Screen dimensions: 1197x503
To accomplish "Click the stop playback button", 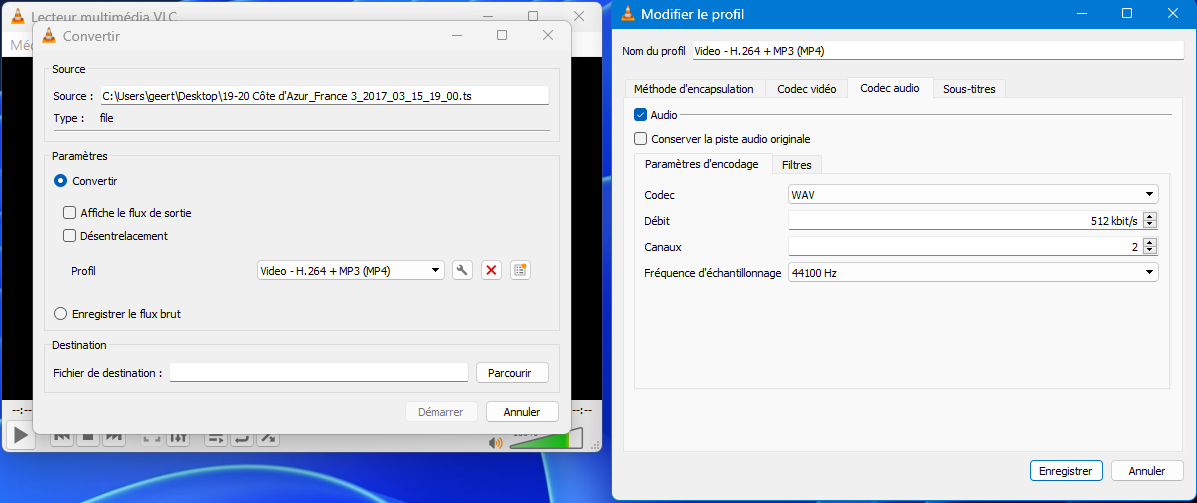I will 88,438.
